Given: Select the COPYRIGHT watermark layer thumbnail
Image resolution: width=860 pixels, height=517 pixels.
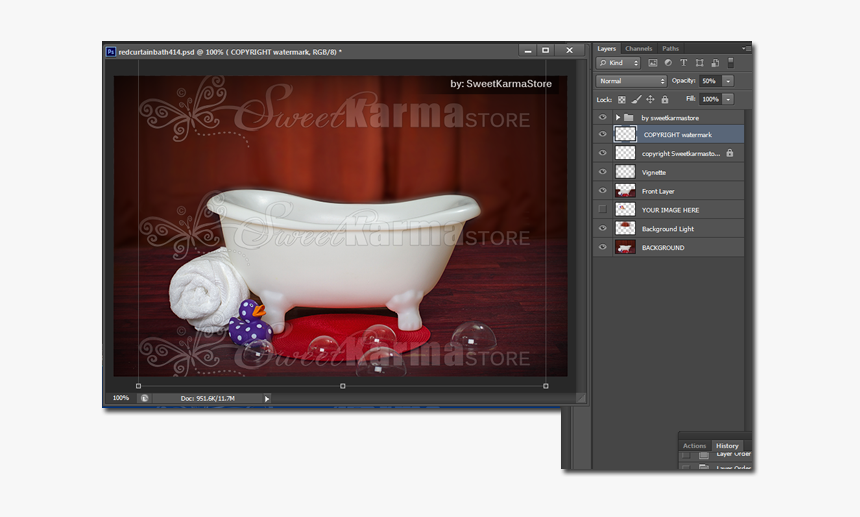Looking at the screenshot, I should pyautogui.click(x=625, y=134).
